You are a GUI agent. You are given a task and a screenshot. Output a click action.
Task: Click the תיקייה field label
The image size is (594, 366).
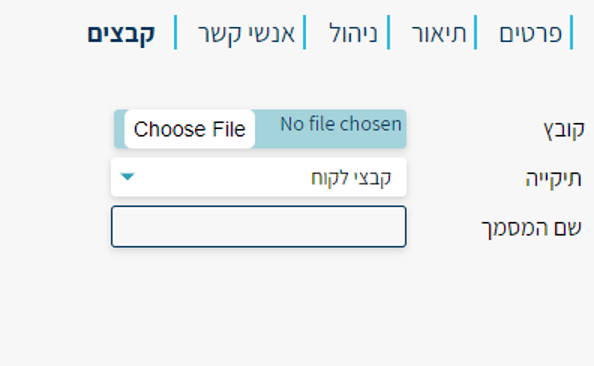[553, 178]
